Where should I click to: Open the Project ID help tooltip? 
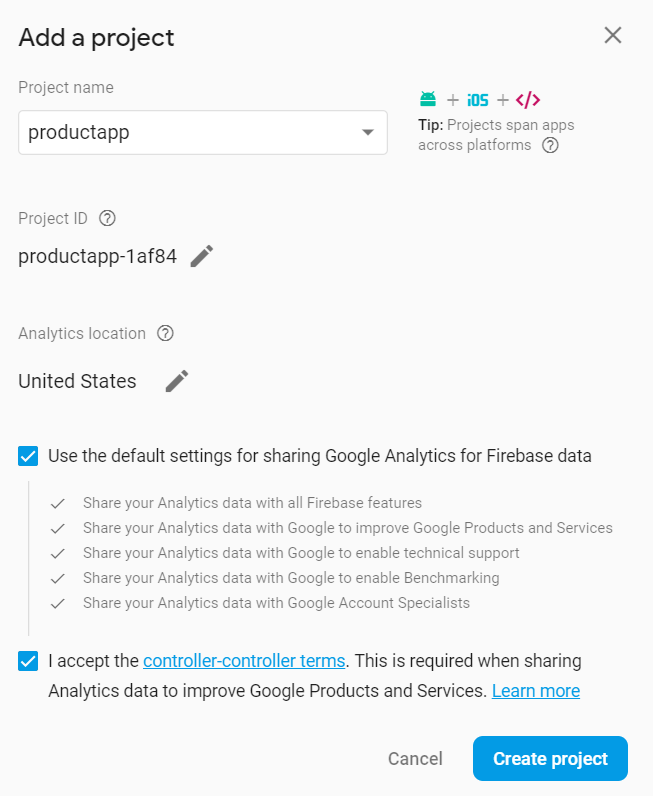(x=108, y=218)
